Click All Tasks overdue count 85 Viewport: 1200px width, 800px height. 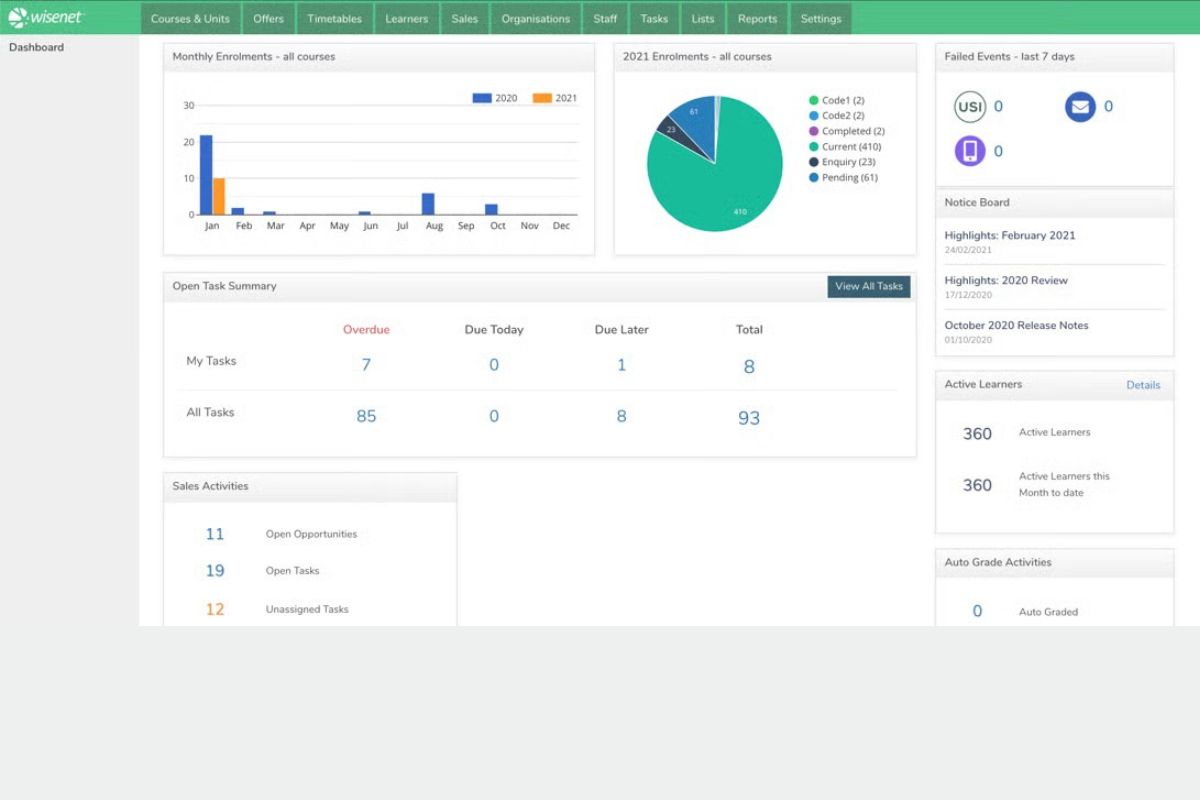[366, 416]
